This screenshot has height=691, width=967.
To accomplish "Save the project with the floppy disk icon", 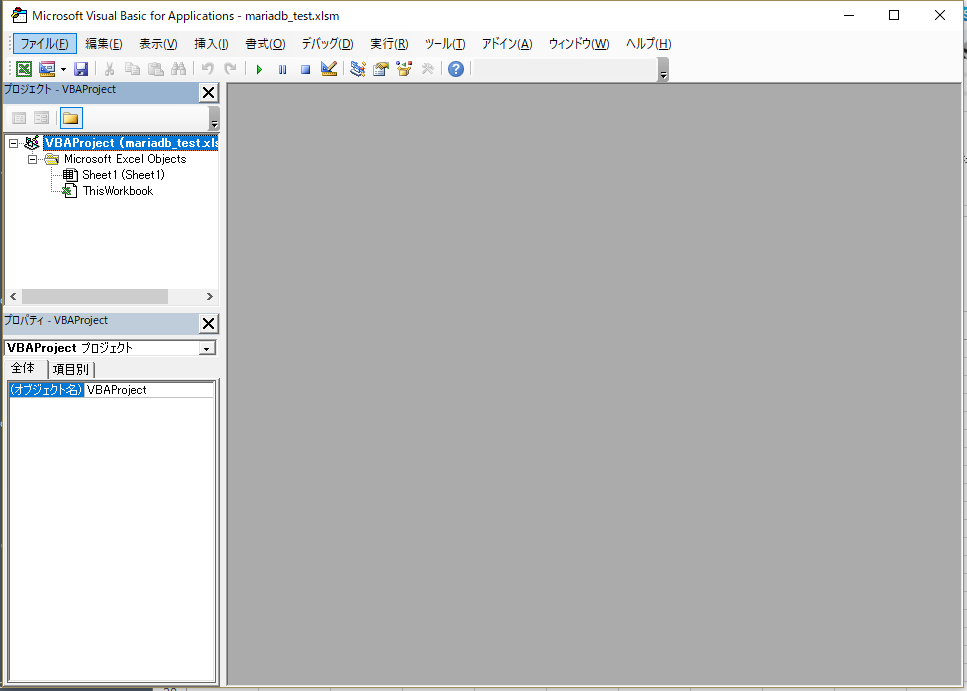I will click(x=82, y=69).
